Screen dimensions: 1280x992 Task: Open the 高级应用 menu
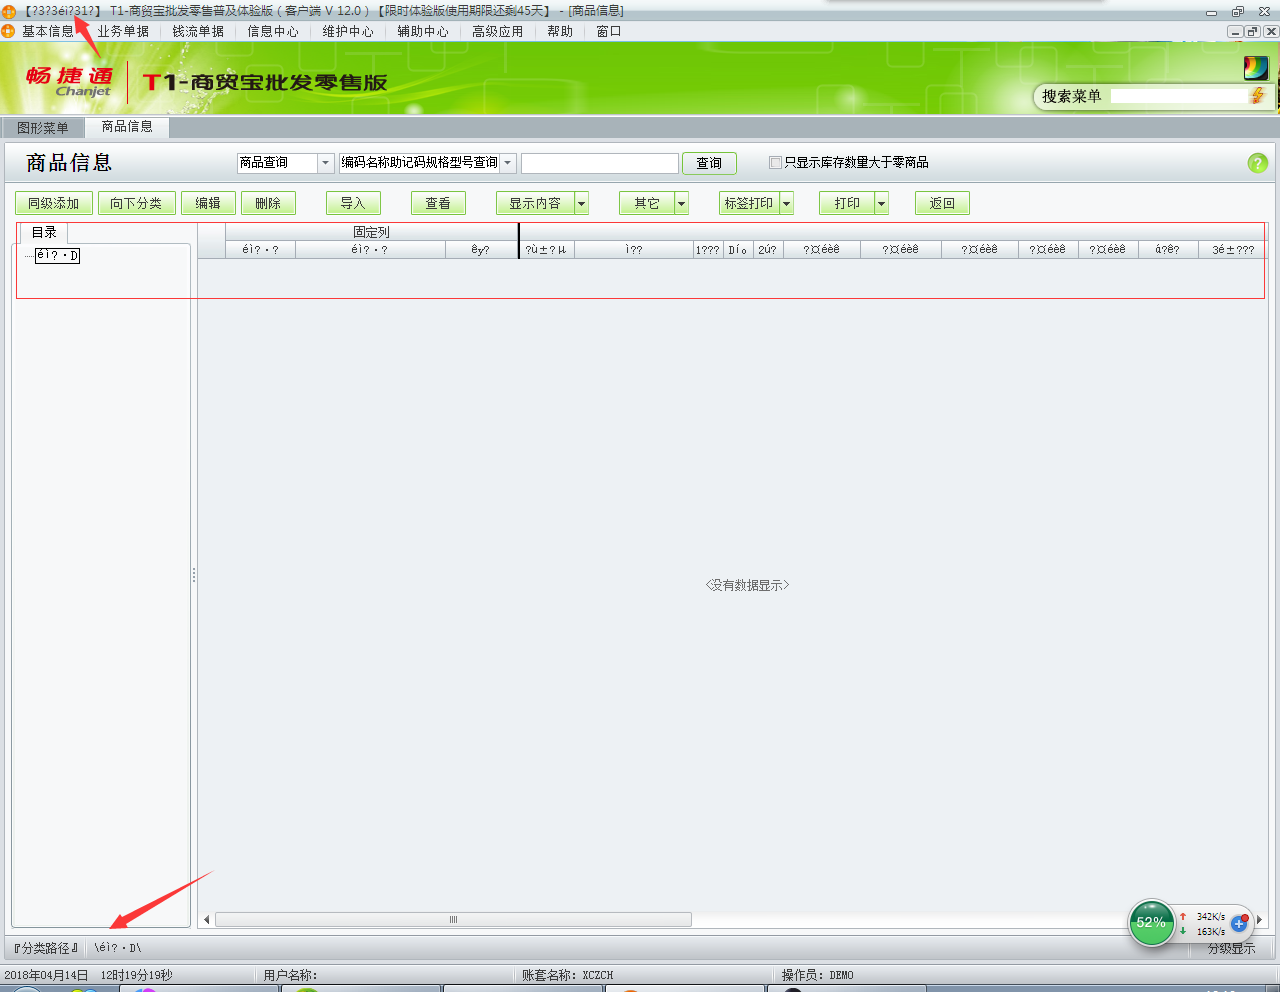pyautogui.click(x=498, y=31)
